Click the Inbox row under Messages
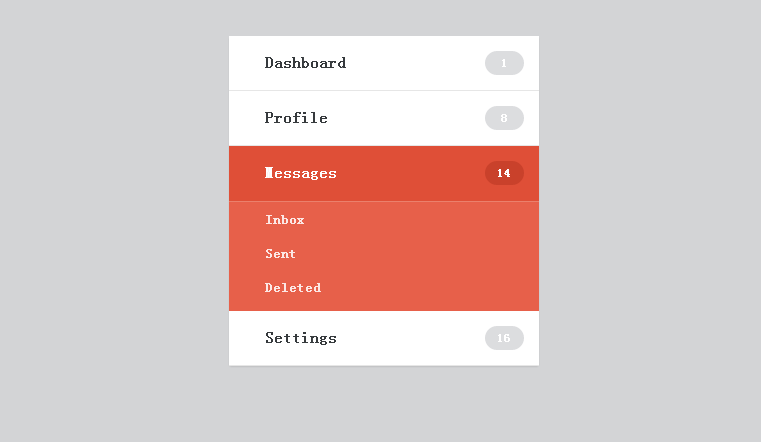Screen dimensions: 761x442 [x=384, y=220]
